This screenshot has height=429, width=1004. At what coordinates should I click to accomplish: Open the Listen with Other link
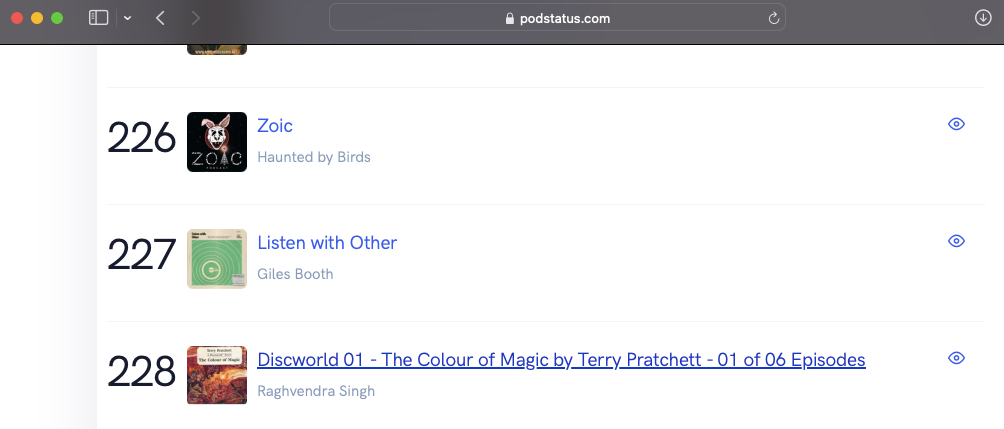(327, 243)
